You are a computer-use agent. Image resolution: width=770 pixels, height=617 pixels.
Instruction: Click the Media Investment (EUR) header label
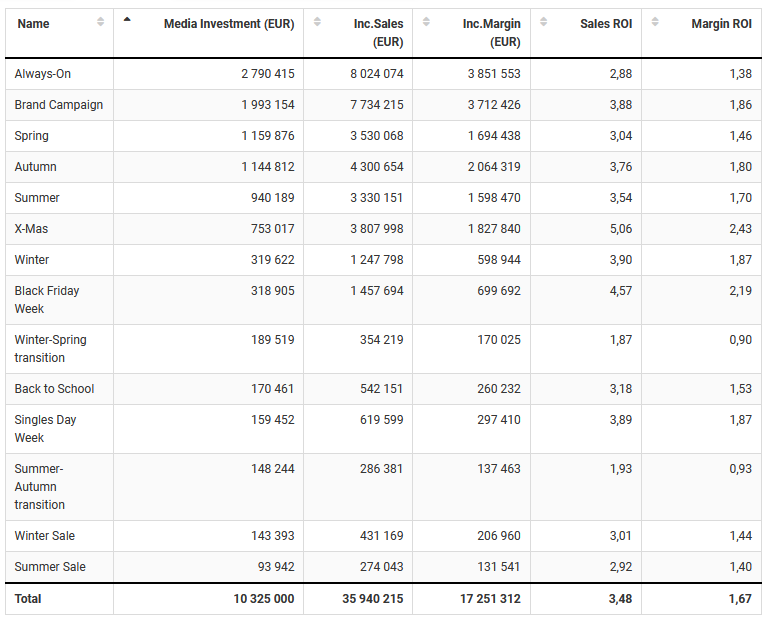click(x=229, y=23)
